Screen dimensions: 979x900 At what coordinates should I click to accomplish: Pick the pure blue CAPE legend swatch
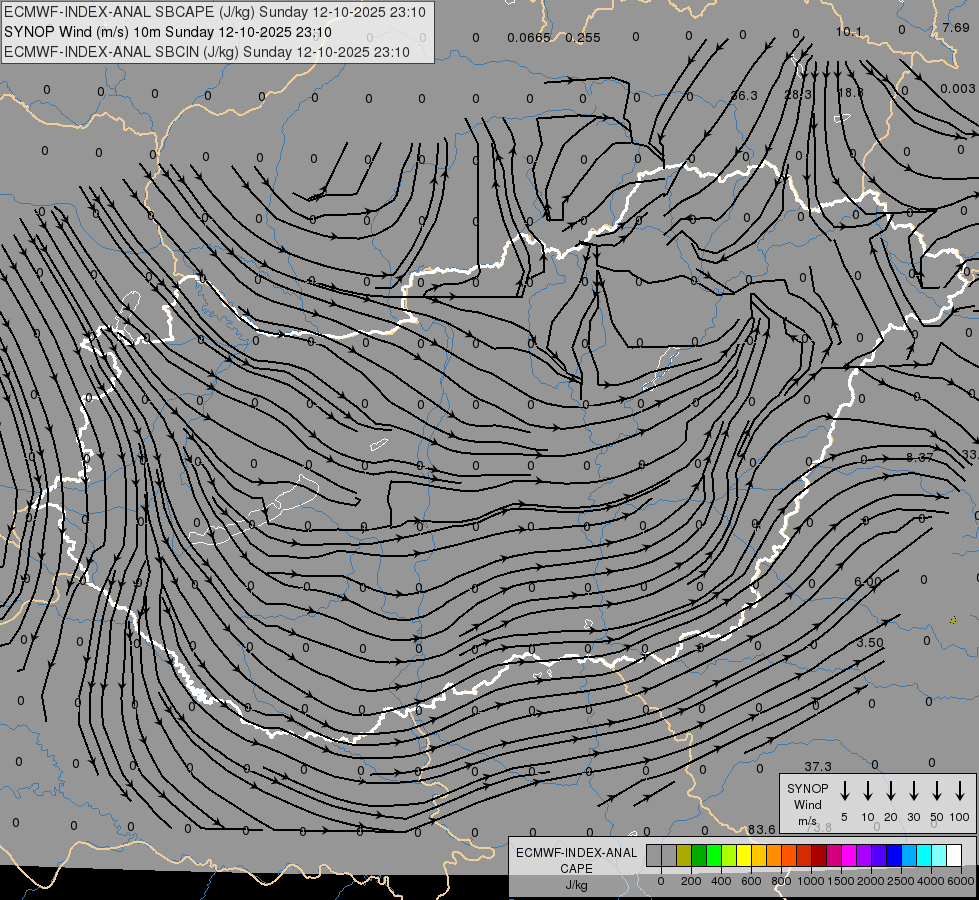coord(894,855)
